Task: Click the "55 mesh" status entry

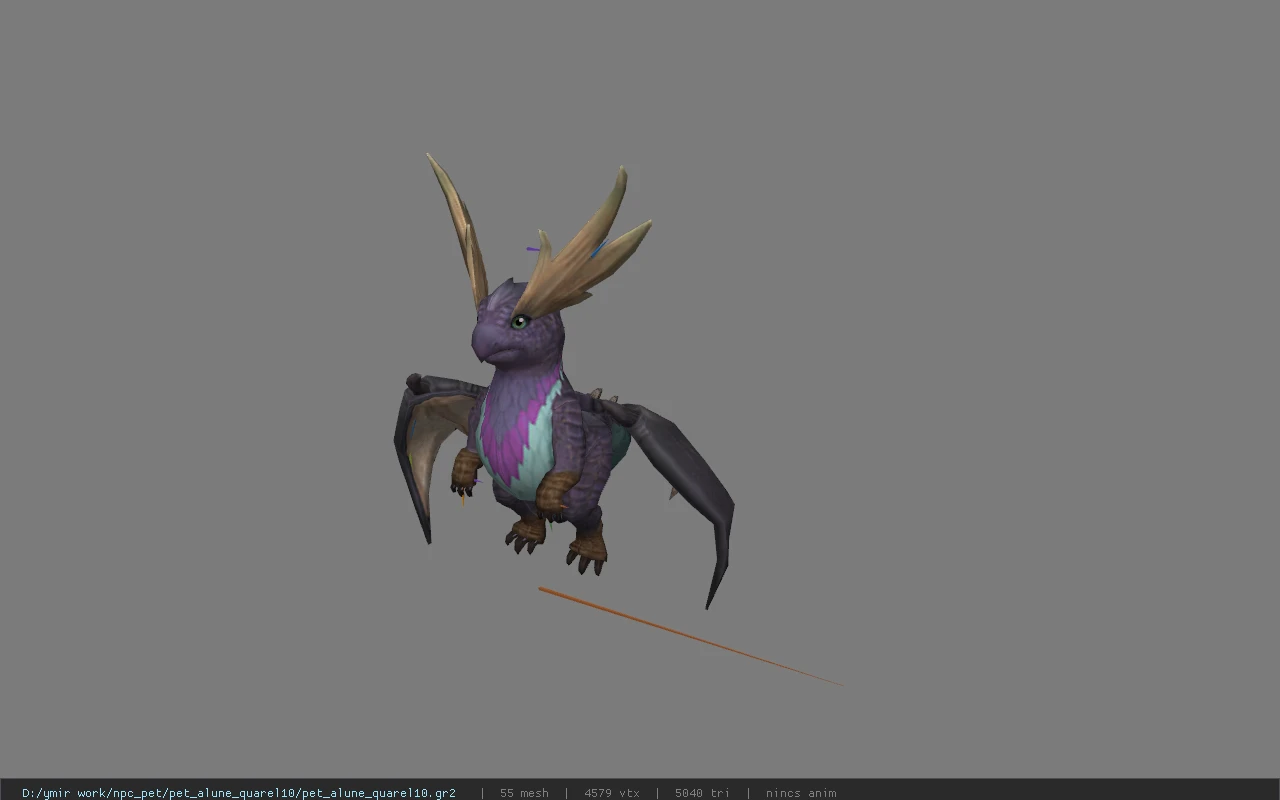Action: point(524,793)
